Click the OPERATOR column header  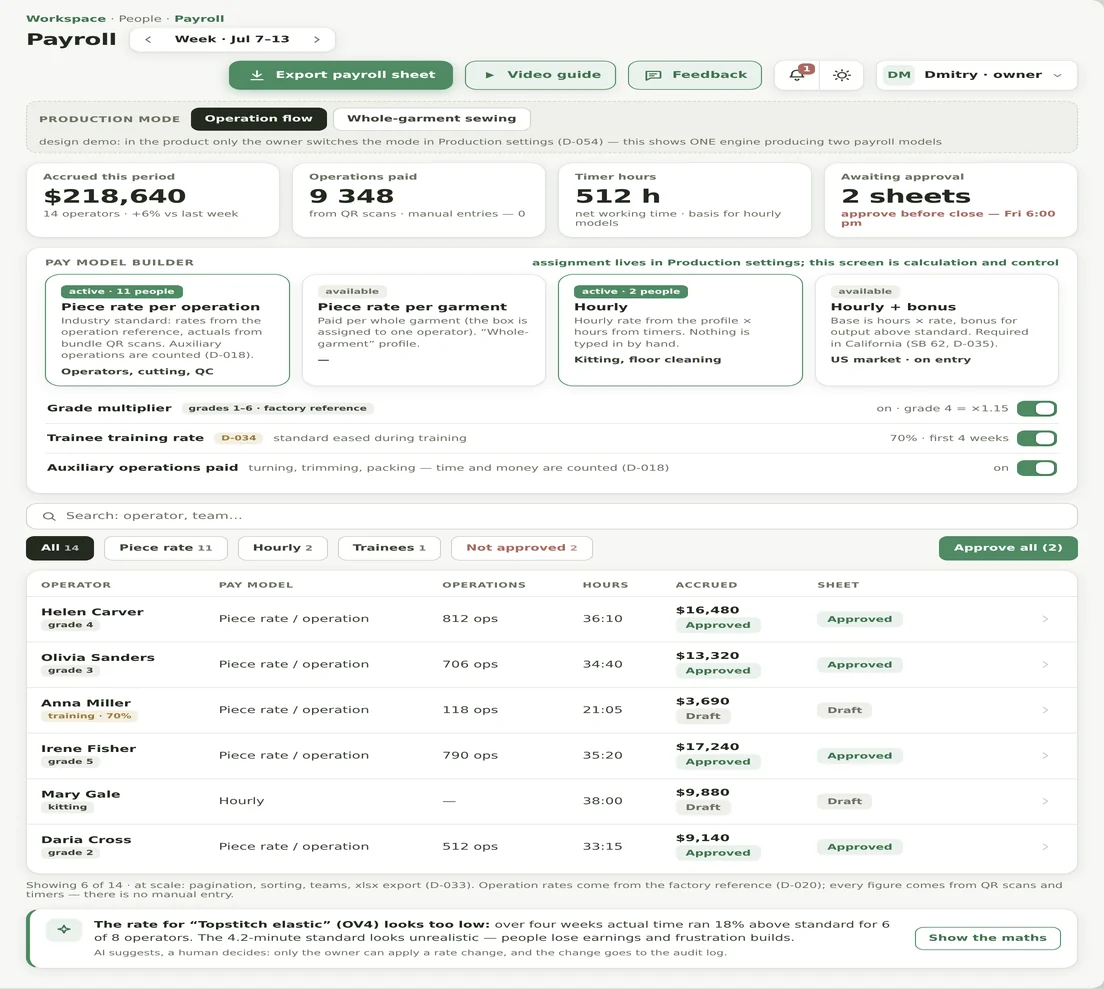[75, 585]
